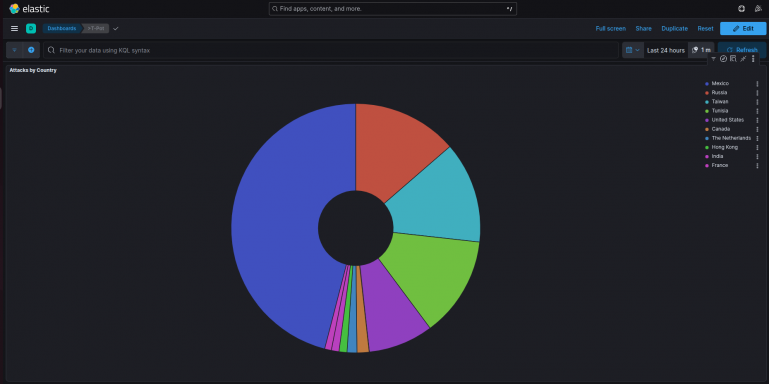Click the panel pin icon

pos(743,59)
